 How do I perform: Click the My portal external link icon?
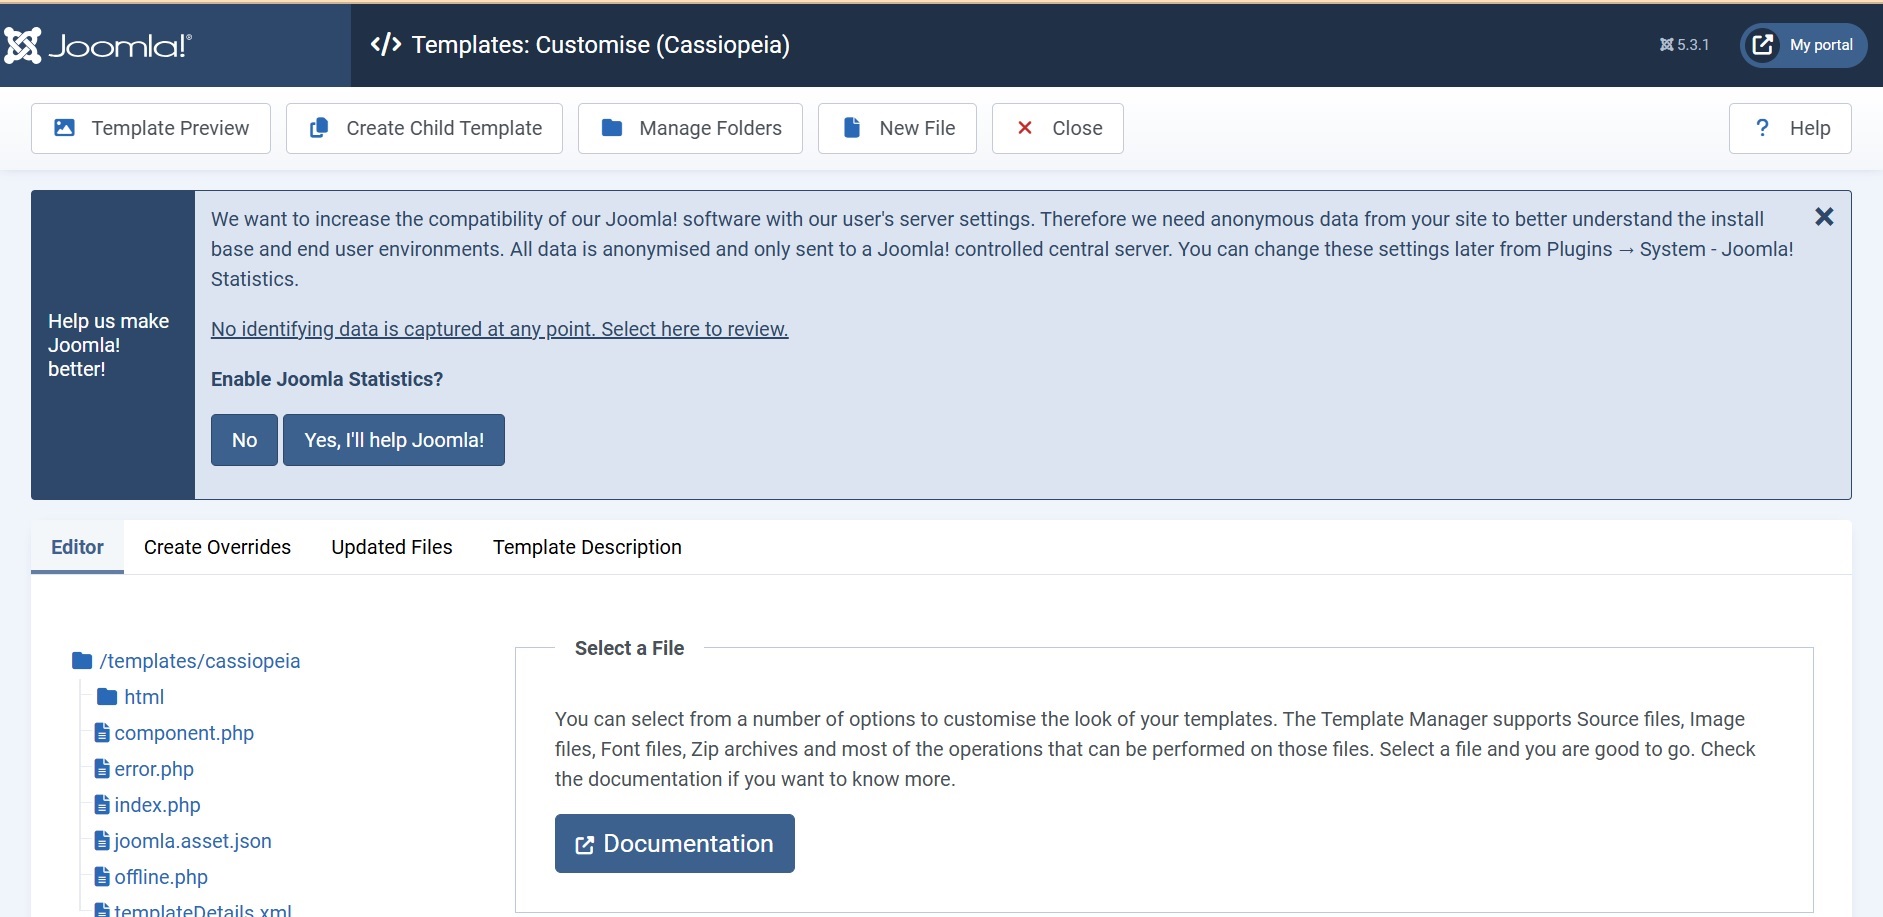1763,45
